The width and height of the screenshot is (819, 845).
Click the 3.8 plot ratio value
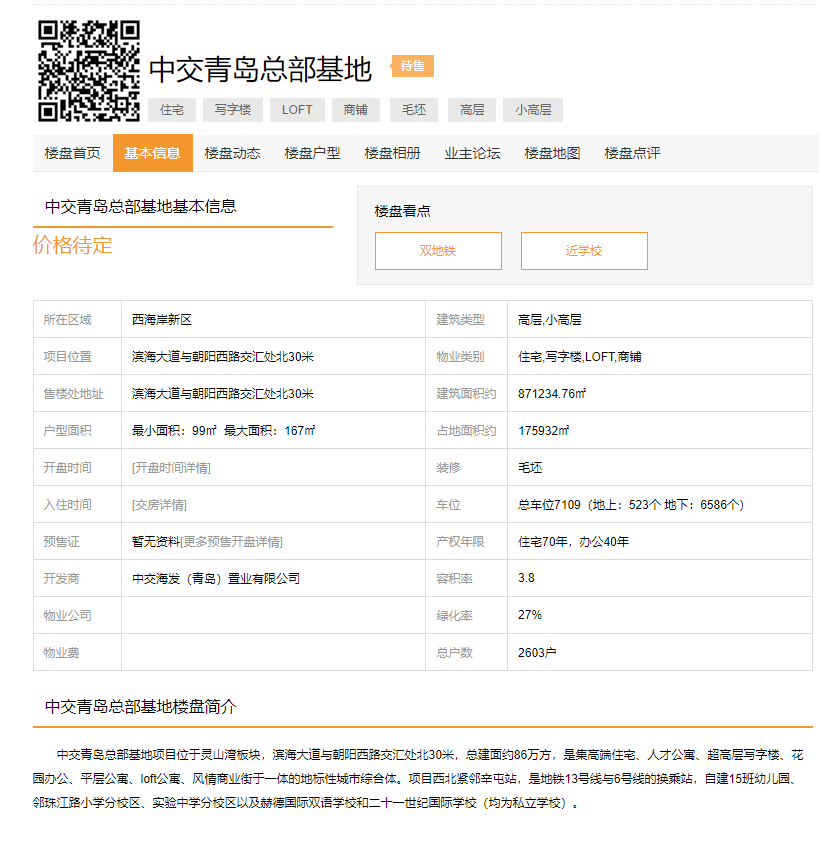coord(526,578)
